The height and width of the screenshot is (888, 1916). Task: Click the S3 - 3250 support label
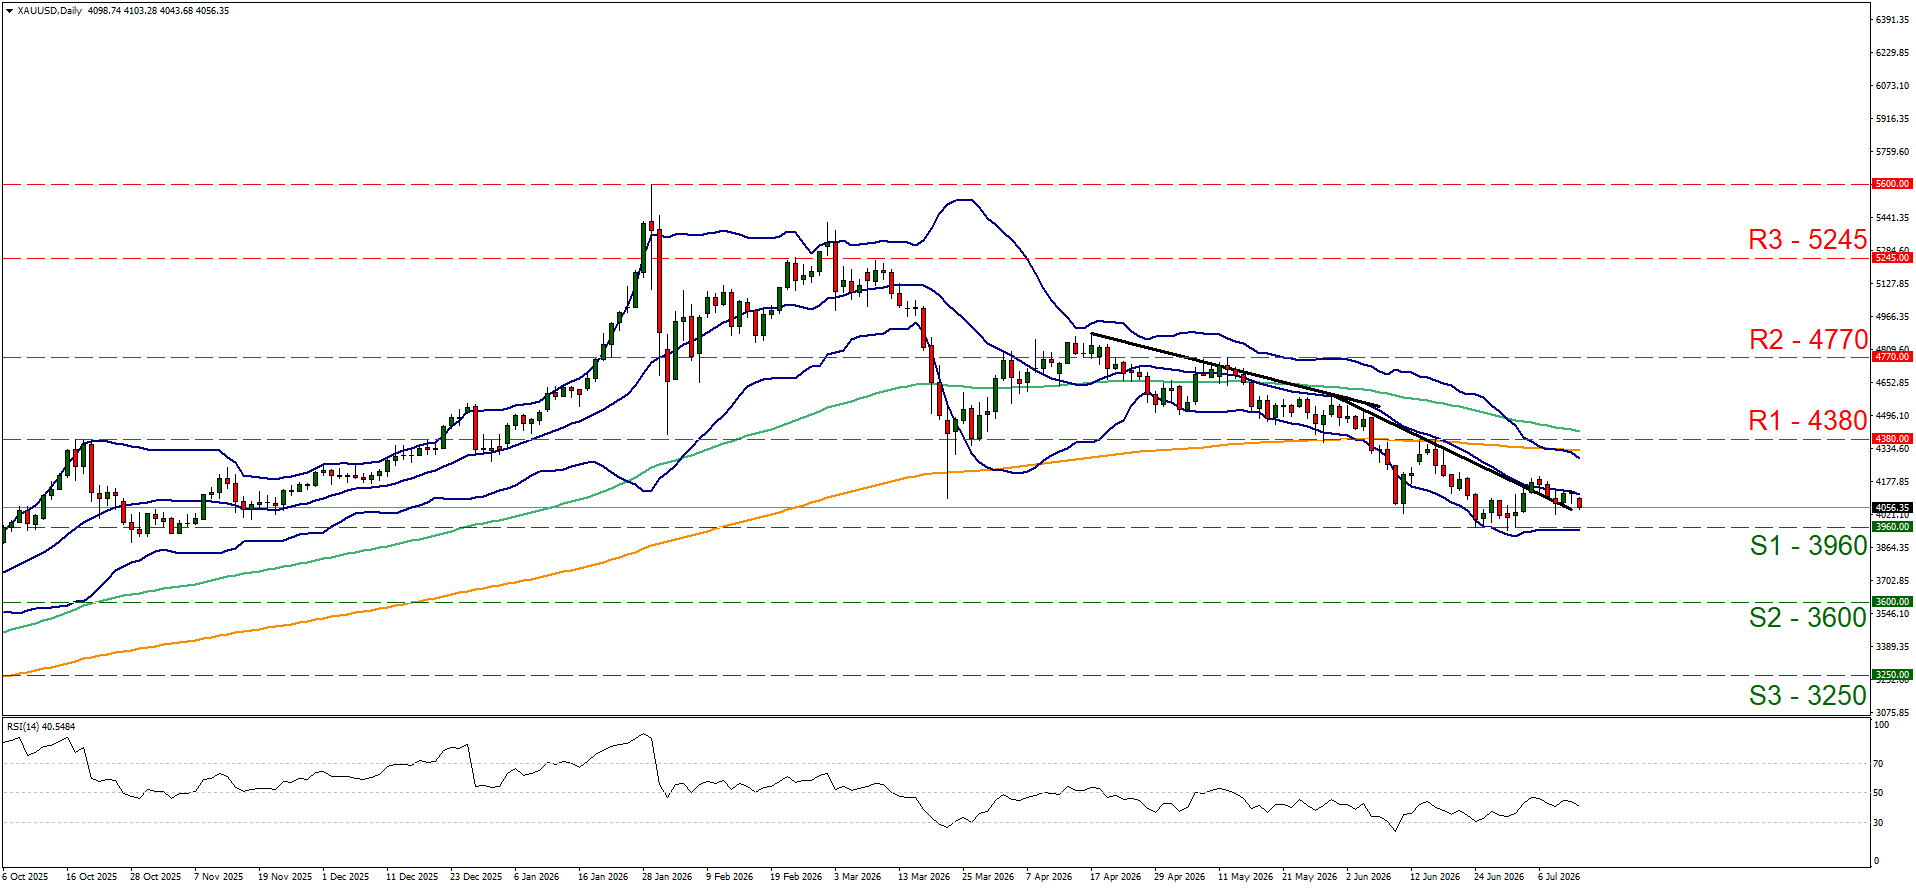point(1807,696)
